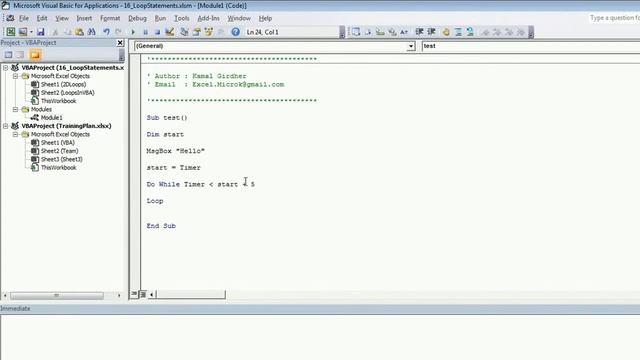640x360 pixels.
Task: Open the Project Explorer toolbar icon
Action: [x=184, y=32]
